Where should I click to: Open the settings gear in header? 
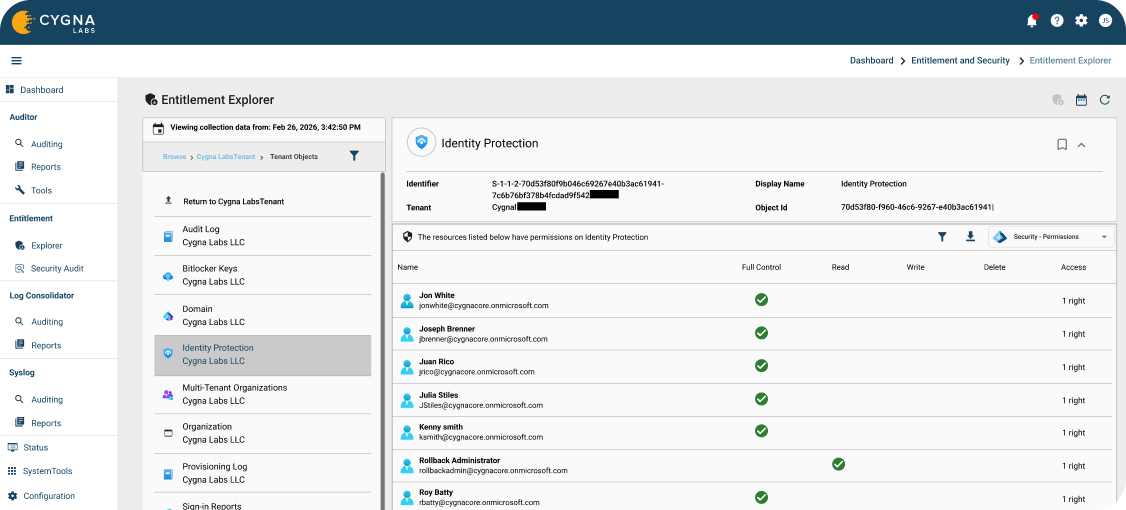tap(1081, 21)
